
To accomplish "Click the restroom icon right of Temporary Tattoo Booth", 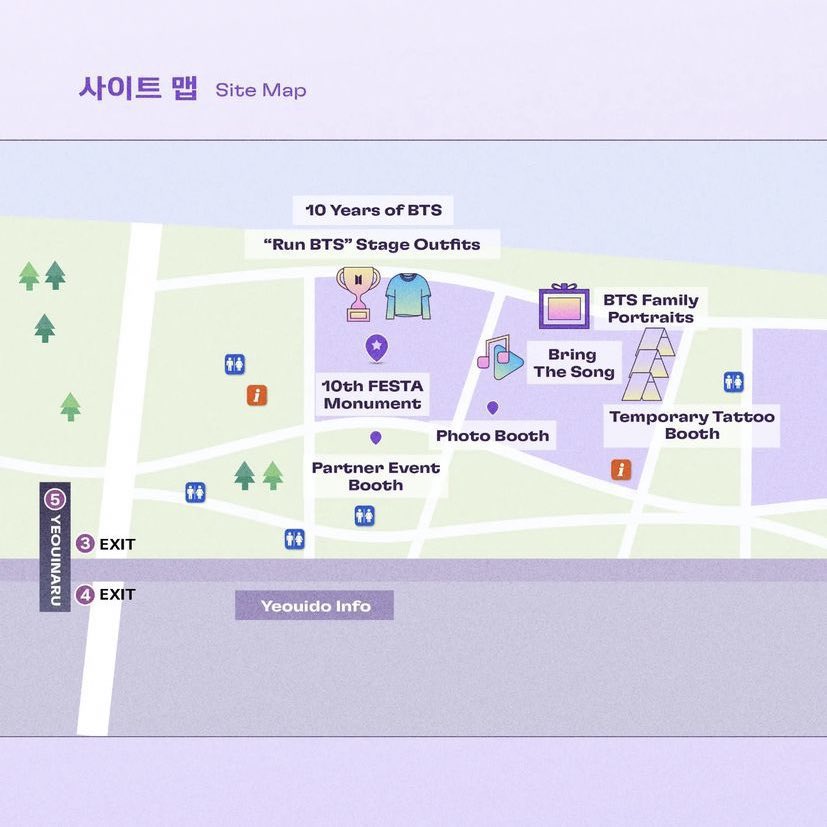I will pyautogui.click(x=734, y=382).
